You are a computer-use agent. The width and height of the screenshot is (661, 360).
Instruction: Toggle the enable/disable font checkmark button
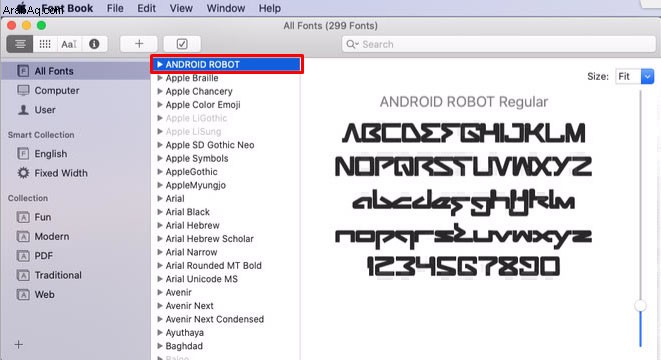click(182, 43)
